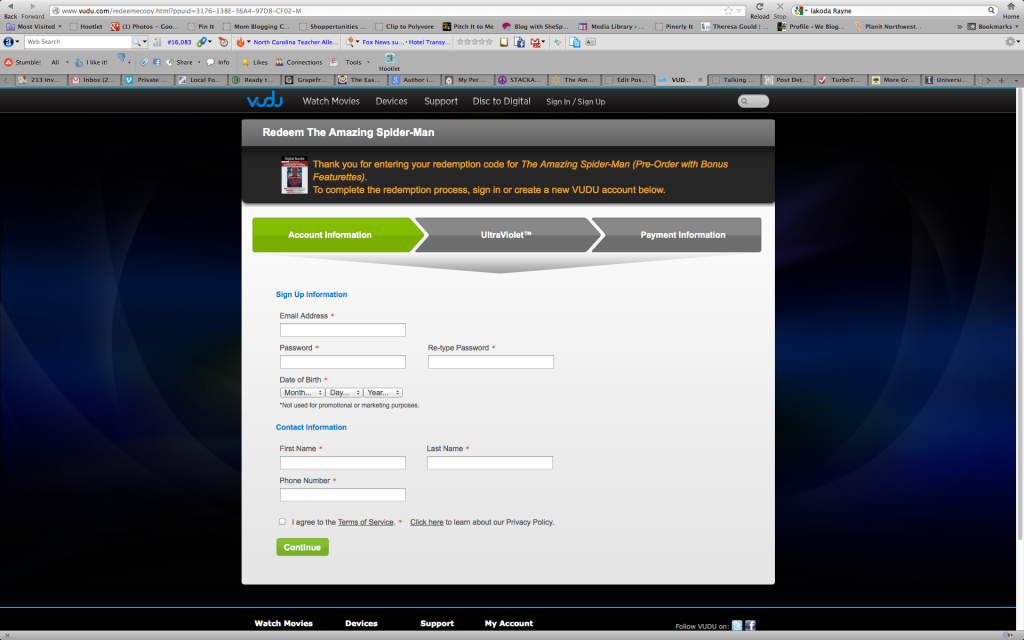Switch to the TurboT... tab

840,80
